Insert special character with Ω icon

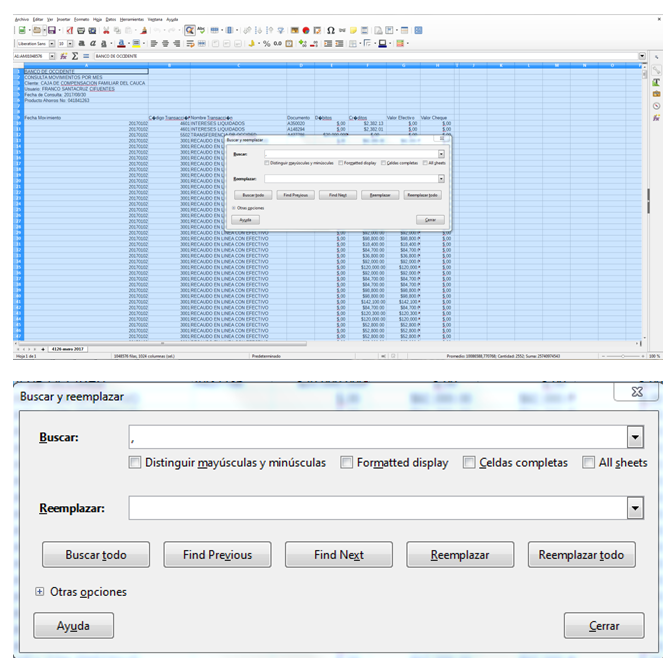(331, 31)
